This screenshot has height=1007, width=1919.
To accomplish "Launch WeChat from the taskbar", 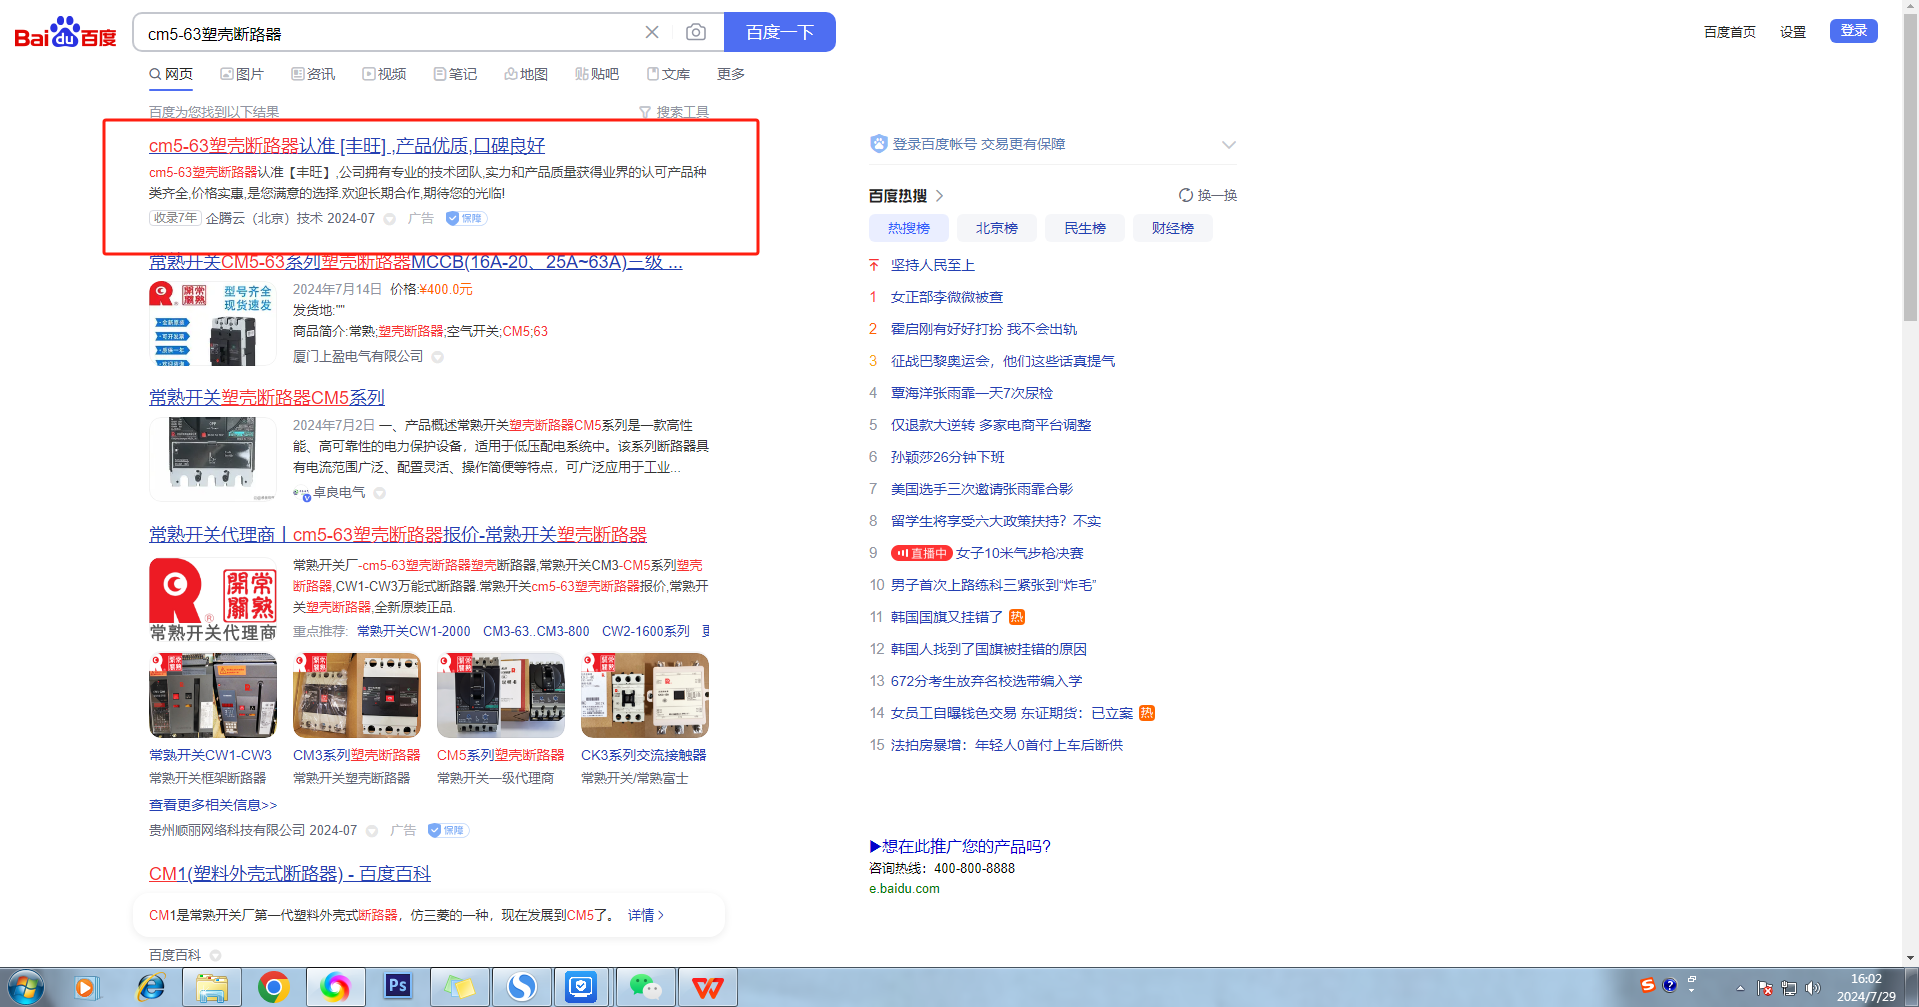I will pyautogui.click(x=645, y=987).
